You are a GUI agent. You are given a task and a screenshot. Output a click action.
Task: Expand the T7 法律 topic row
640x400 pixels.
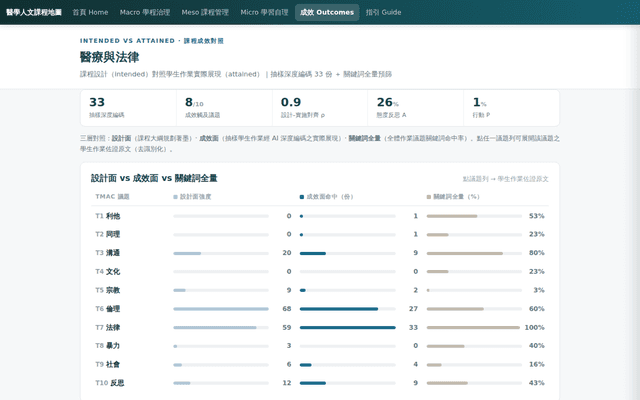pyautogui.click(x=320, y=327)
